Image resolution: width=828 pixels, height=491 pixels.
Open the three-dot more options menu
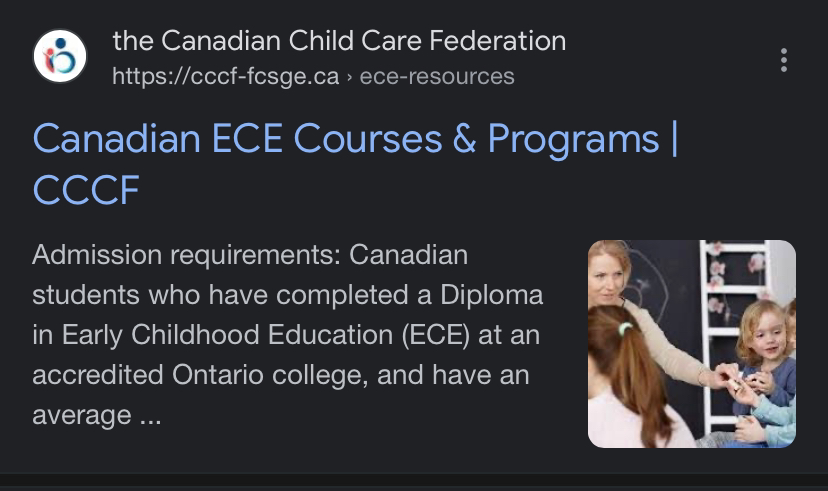[784, 60]
